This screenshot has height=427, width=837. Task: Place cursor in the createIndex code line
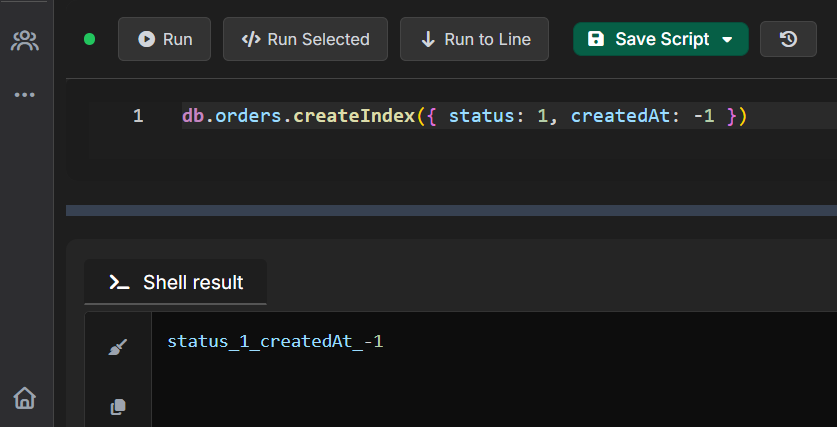[x=464, y=116]
